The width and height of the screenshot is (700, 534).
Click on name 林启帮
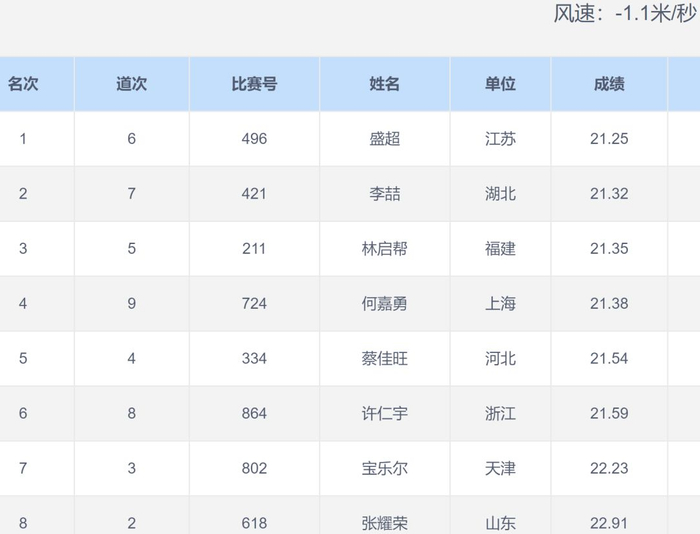click(x=385, y=249)
